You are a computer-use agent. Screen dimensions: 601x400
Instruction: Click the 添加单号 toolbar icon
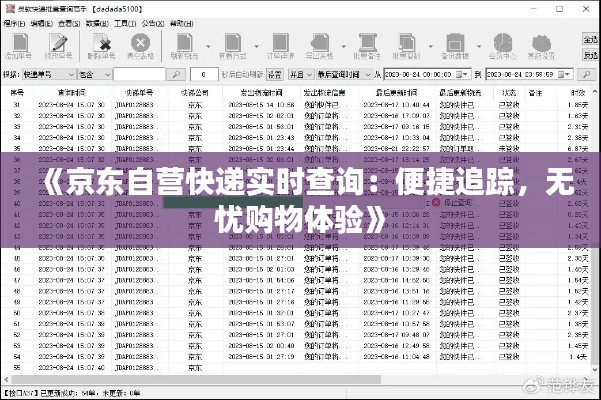tap(19, 46)
